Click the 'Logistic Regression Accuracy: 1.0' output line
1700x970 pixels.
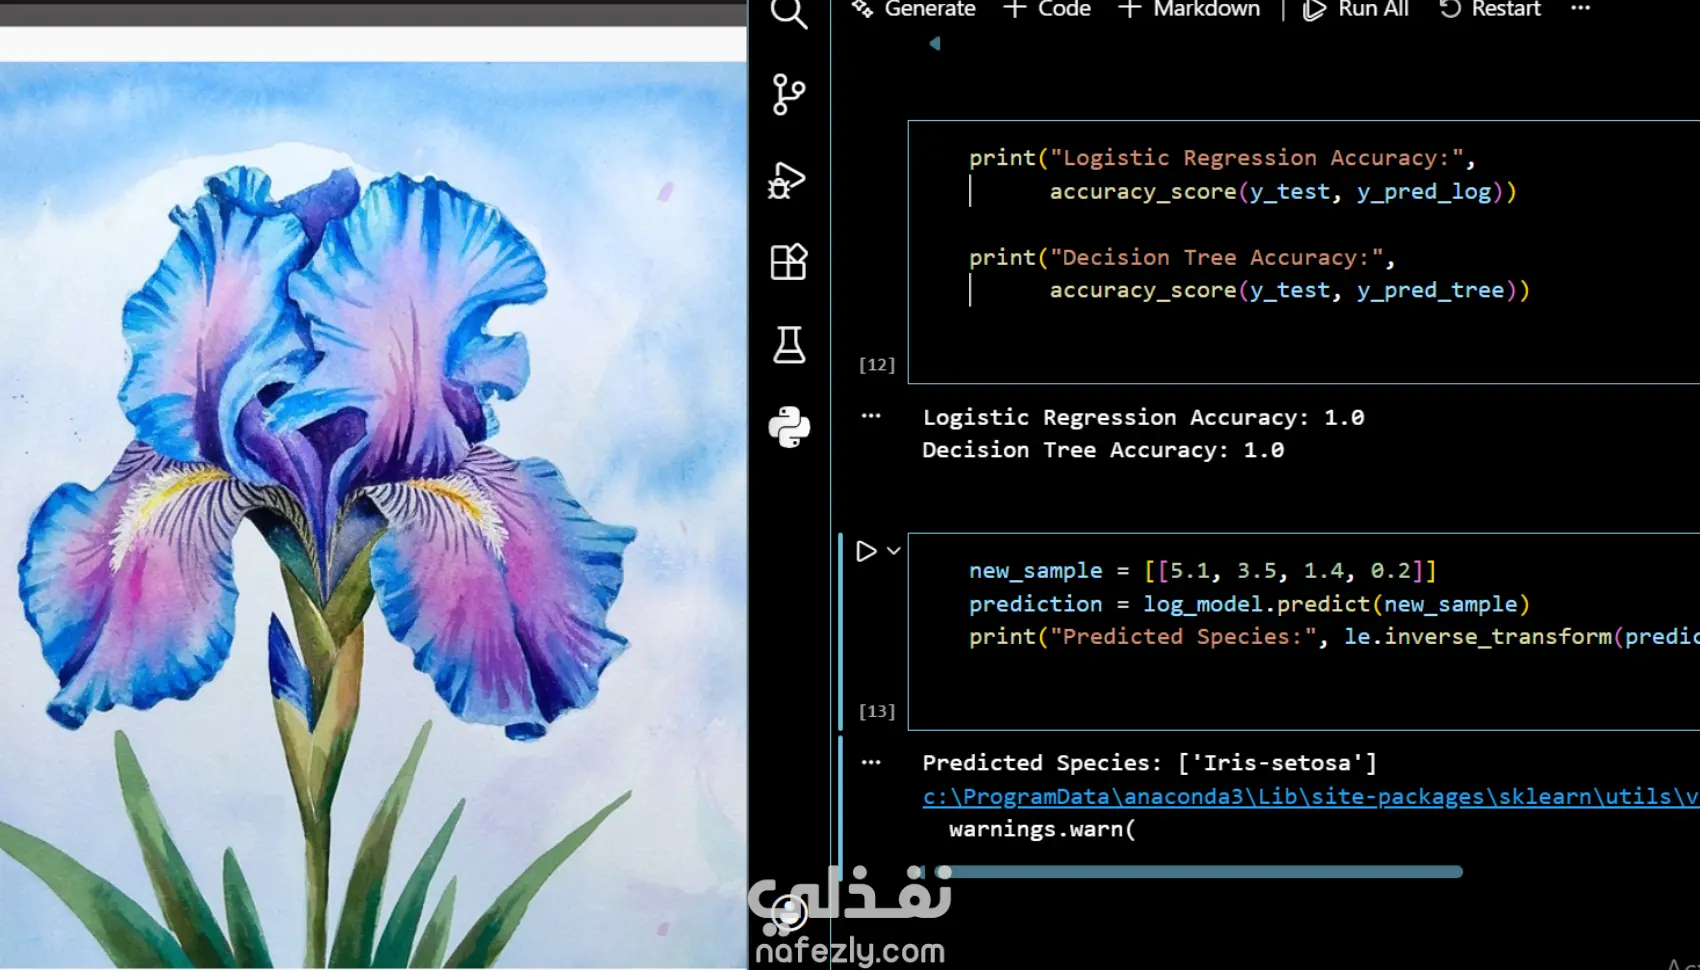click(1143, 417)
